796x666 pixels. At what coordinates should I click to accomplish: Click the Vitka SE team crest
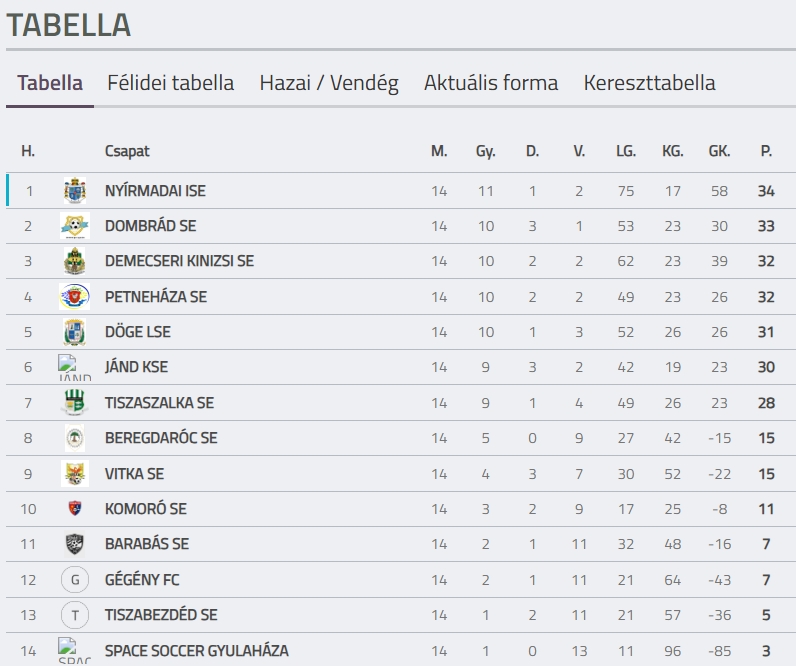pos(75,473)
